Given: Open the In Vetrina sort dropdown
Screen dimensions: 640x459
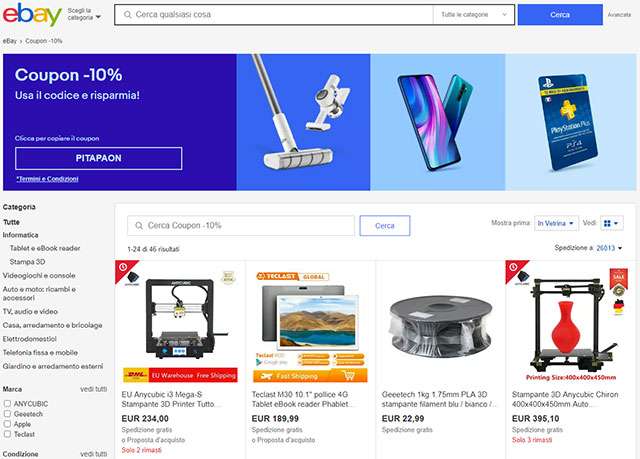Looking at the screenshot, I should coord(556,223).
